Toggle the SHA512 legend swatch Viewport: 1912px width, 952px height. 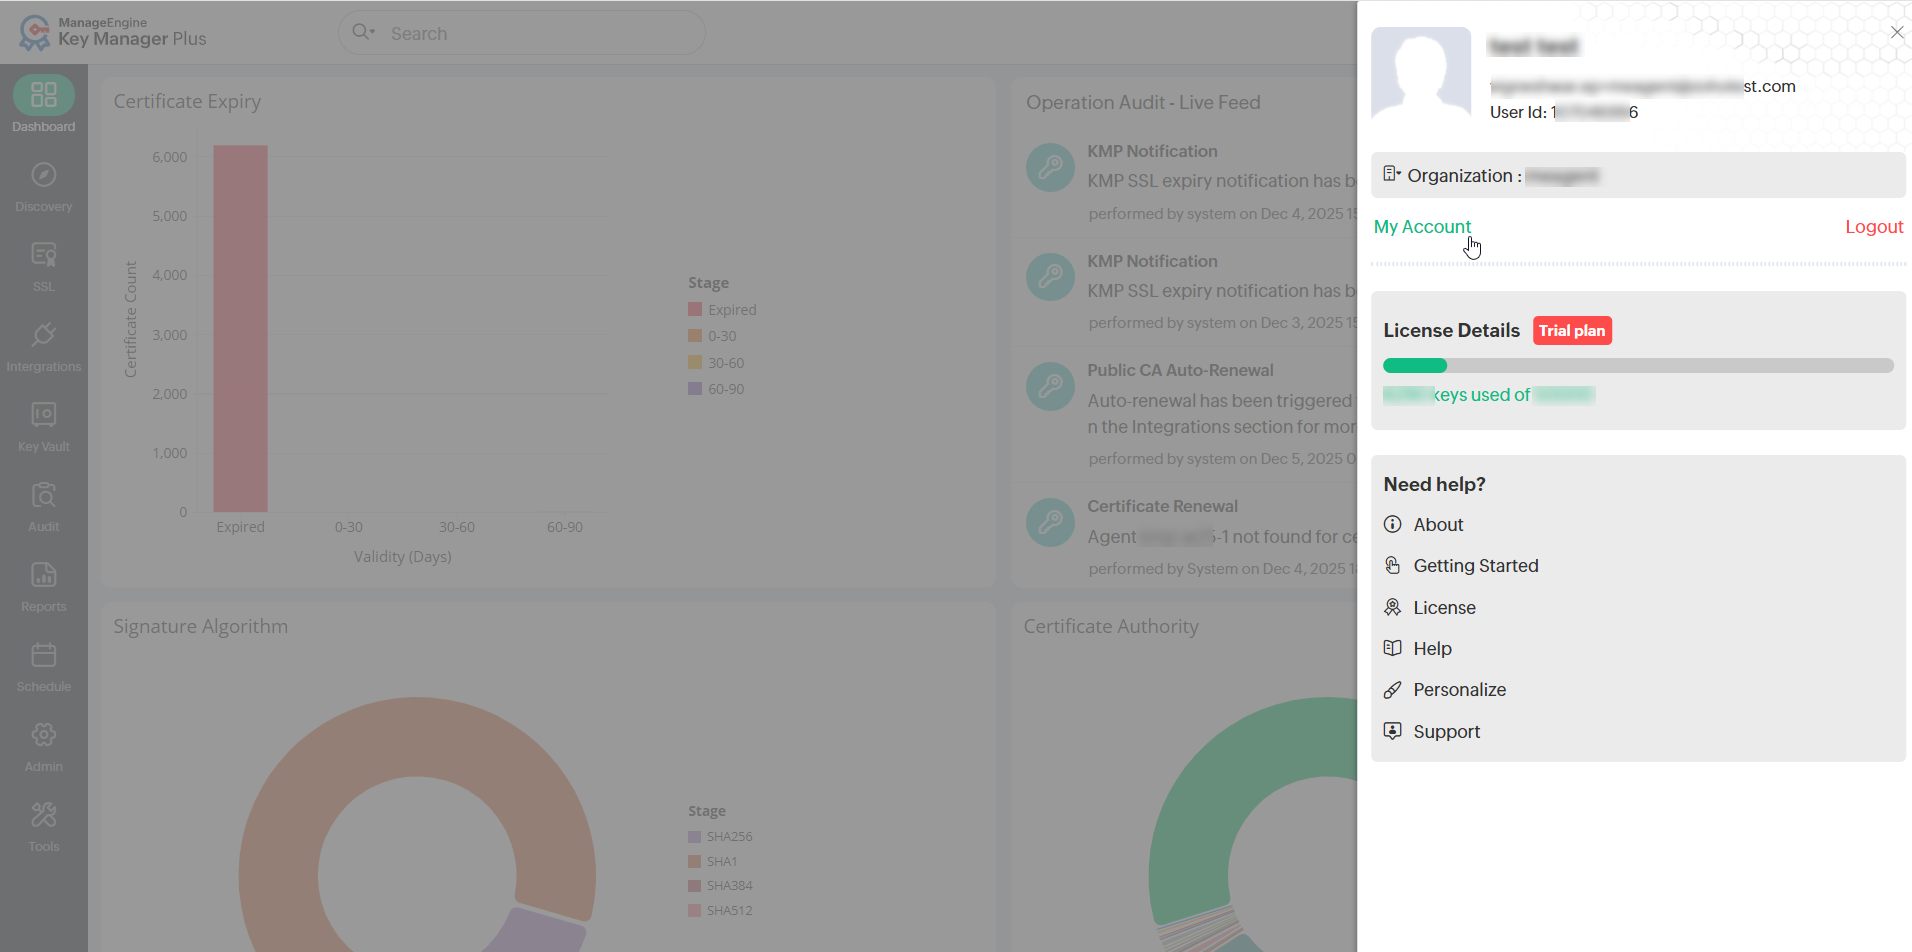(x=694, y=910)
